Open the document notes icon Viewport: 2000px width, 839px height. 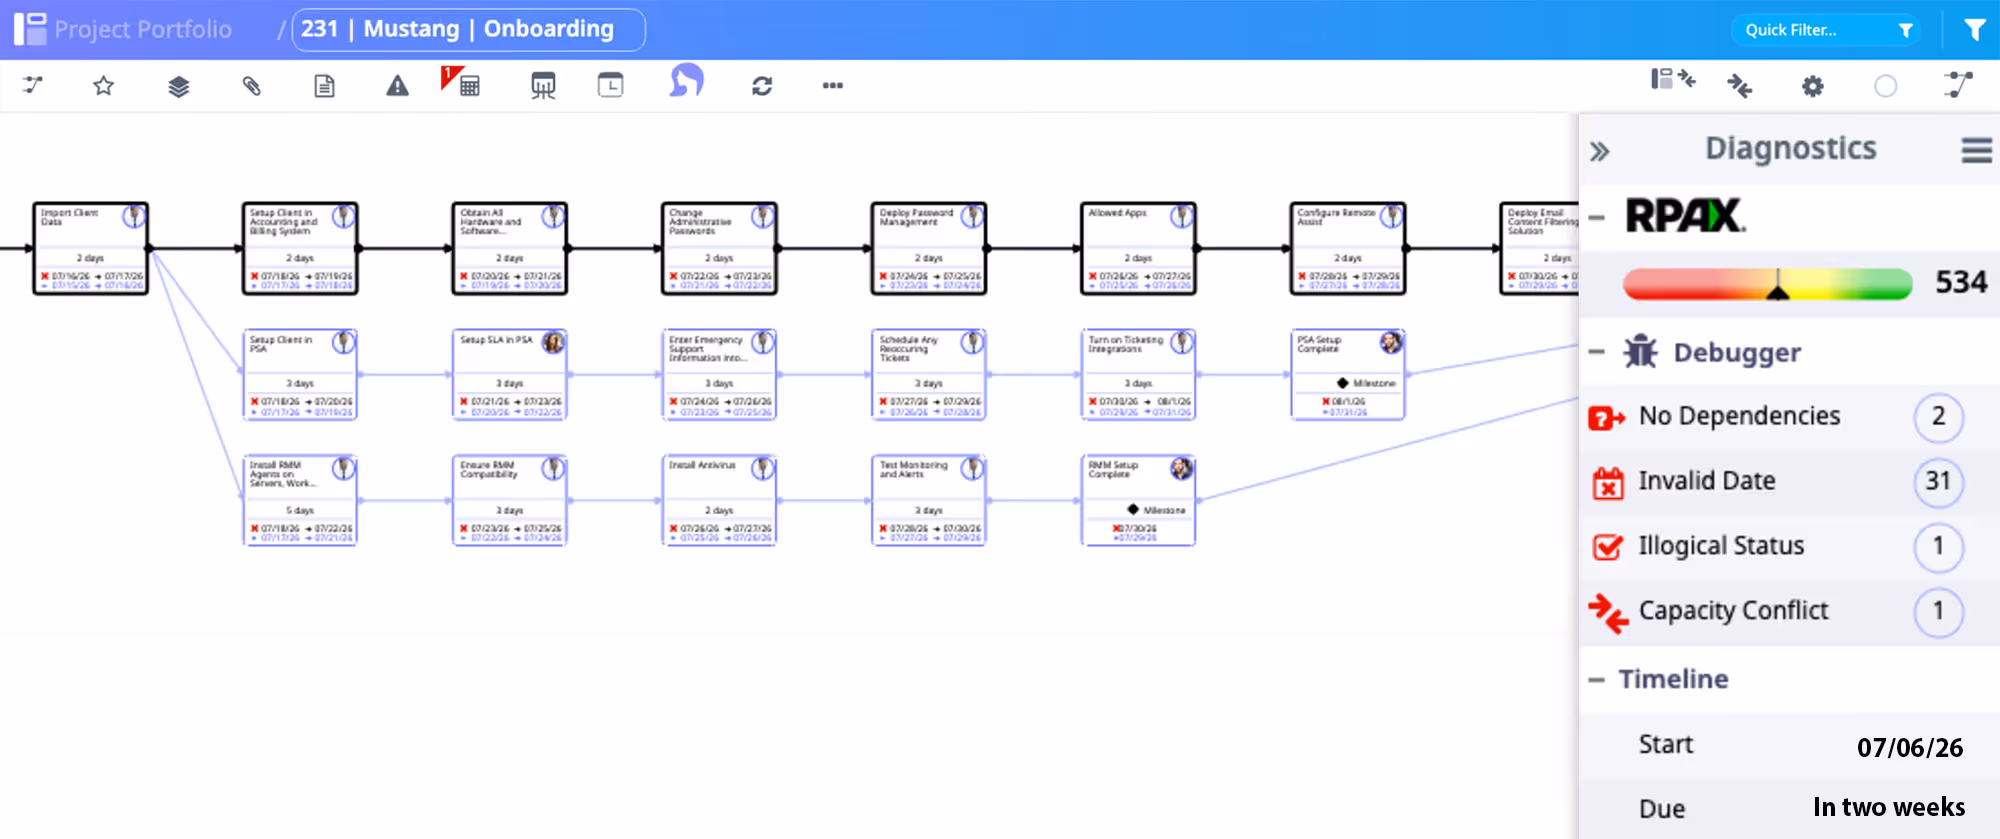(324, 86)
